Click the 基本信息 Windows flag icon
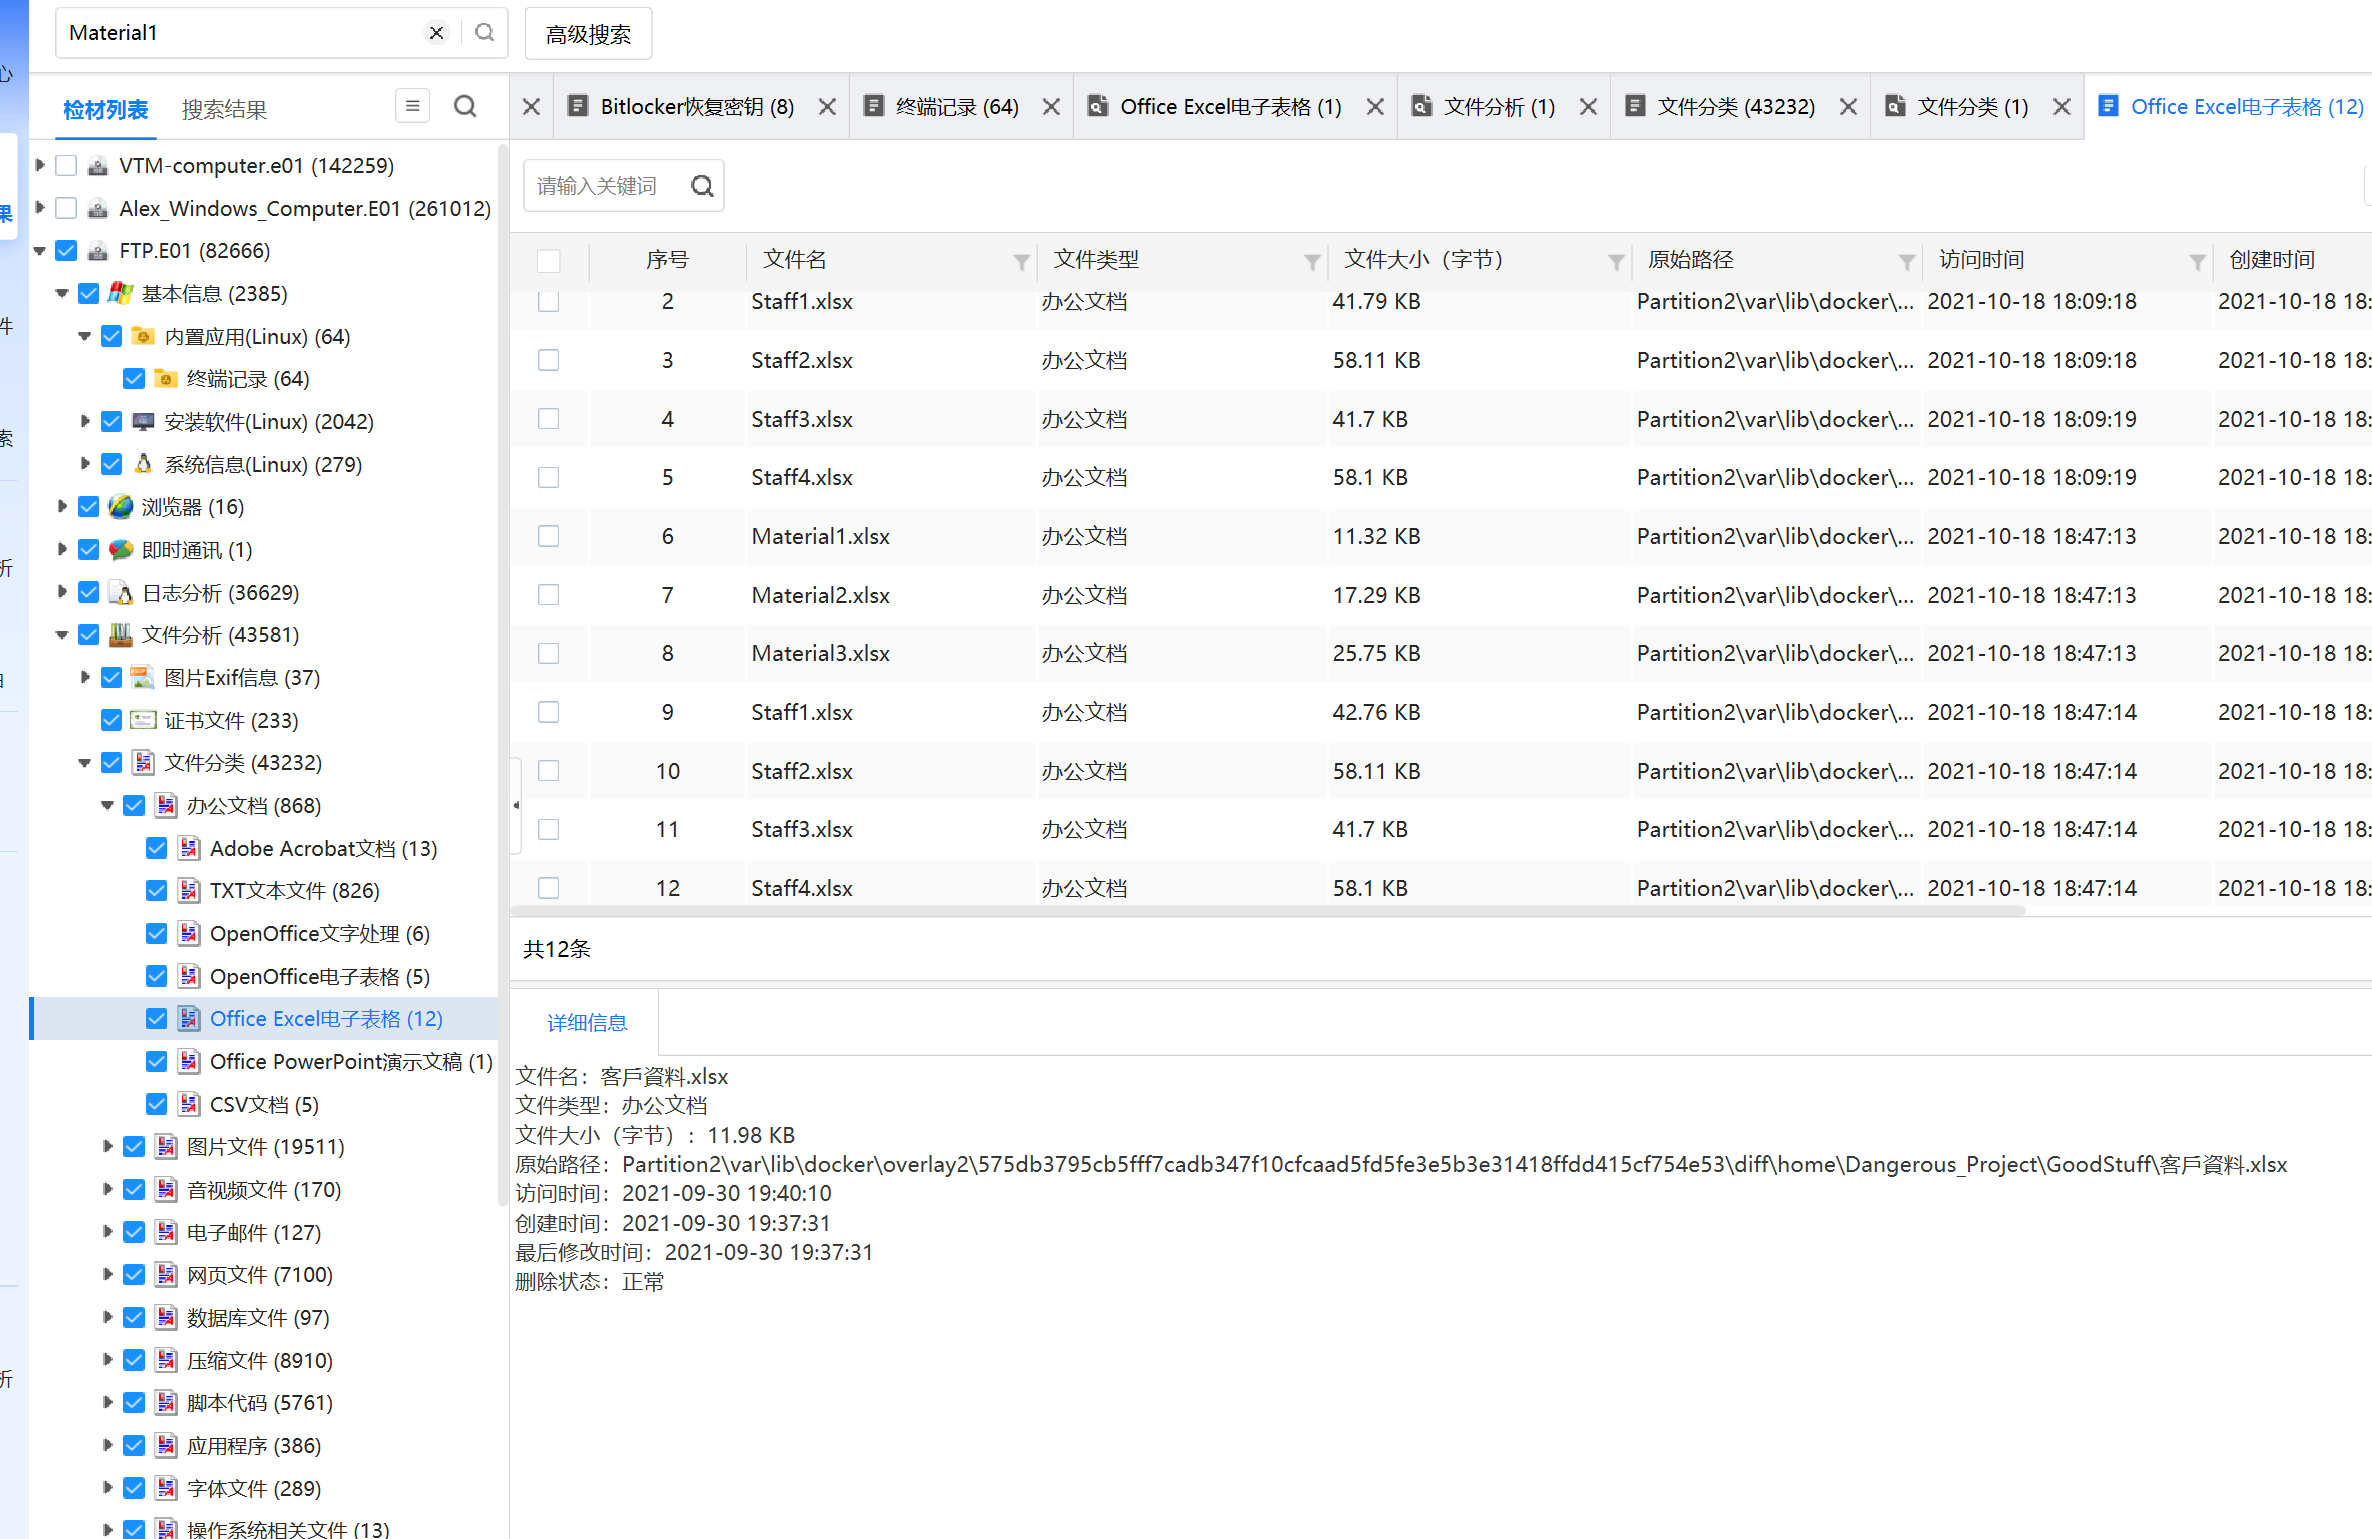2372x1539 pixels. (x=121, y=294)
